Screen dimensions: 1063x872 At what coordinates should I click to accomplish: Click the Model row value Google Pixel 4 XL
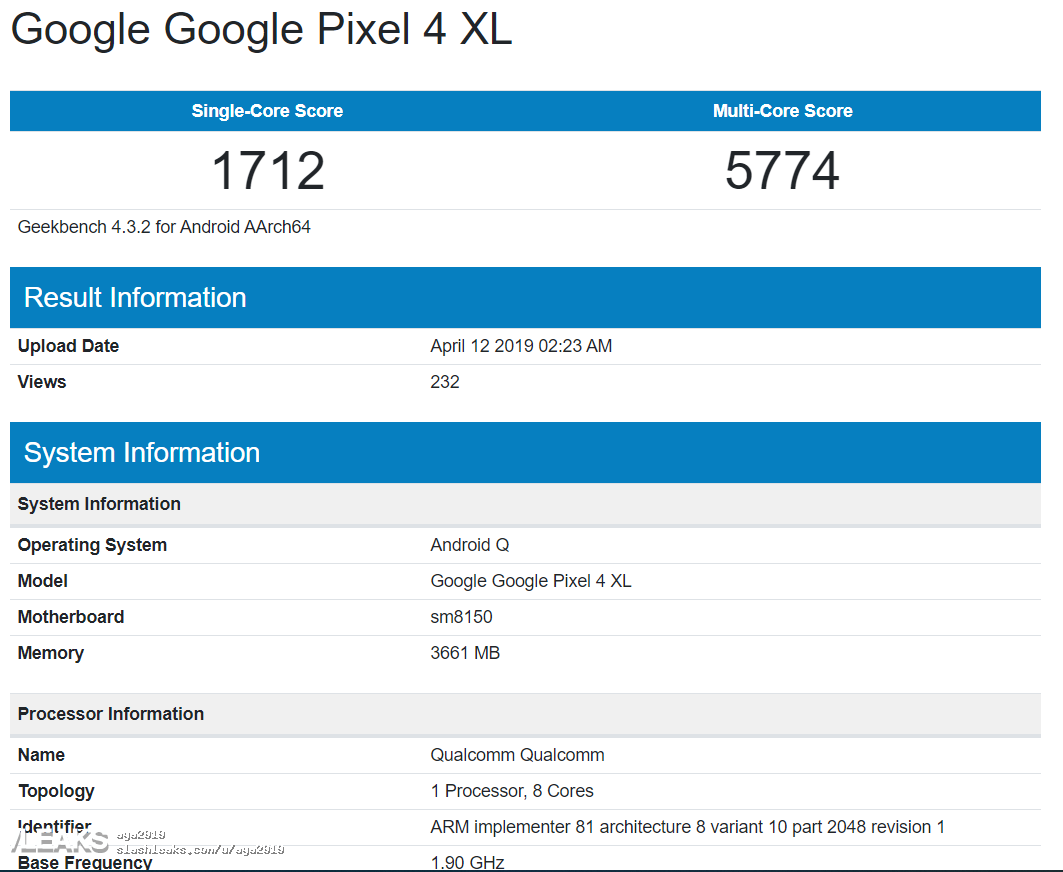[x=531, y=581]
